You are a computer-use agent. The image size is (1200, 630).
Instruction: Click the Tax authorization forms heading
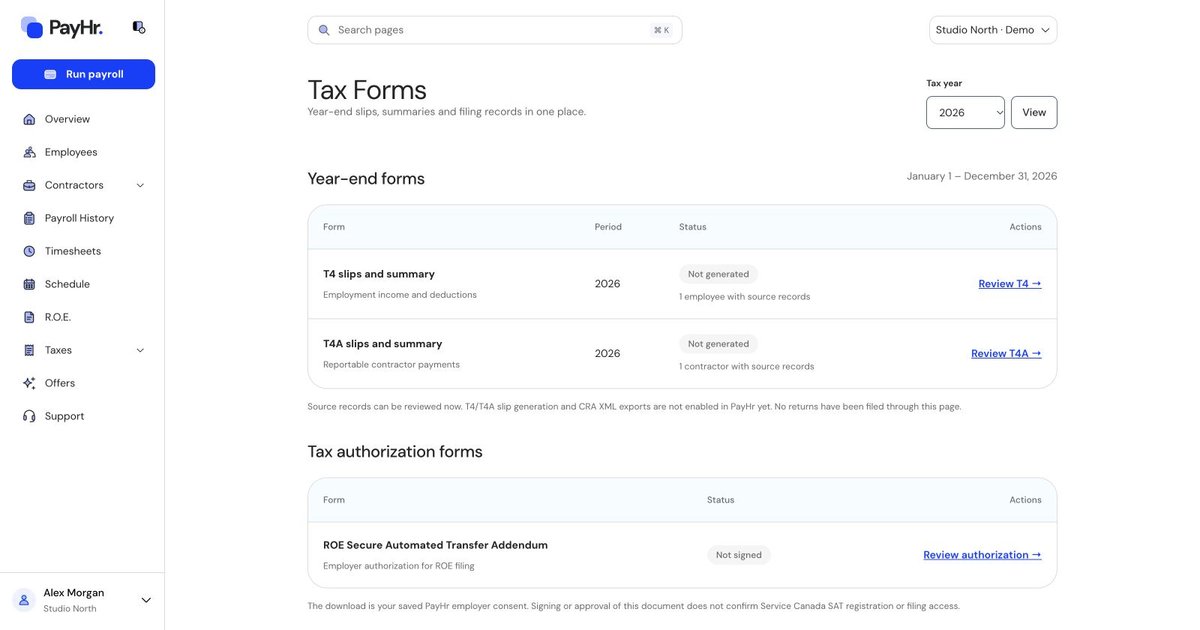point(395,452)
